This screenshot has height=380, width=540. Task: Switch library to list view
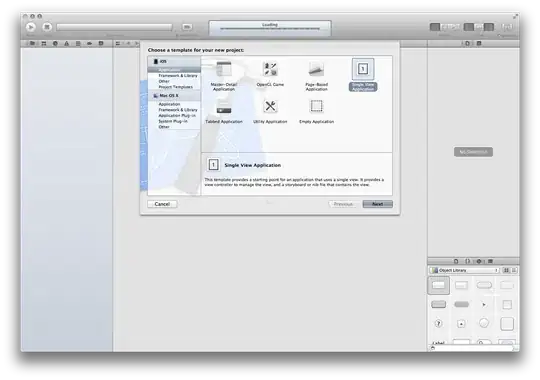(x=513, y=270)
